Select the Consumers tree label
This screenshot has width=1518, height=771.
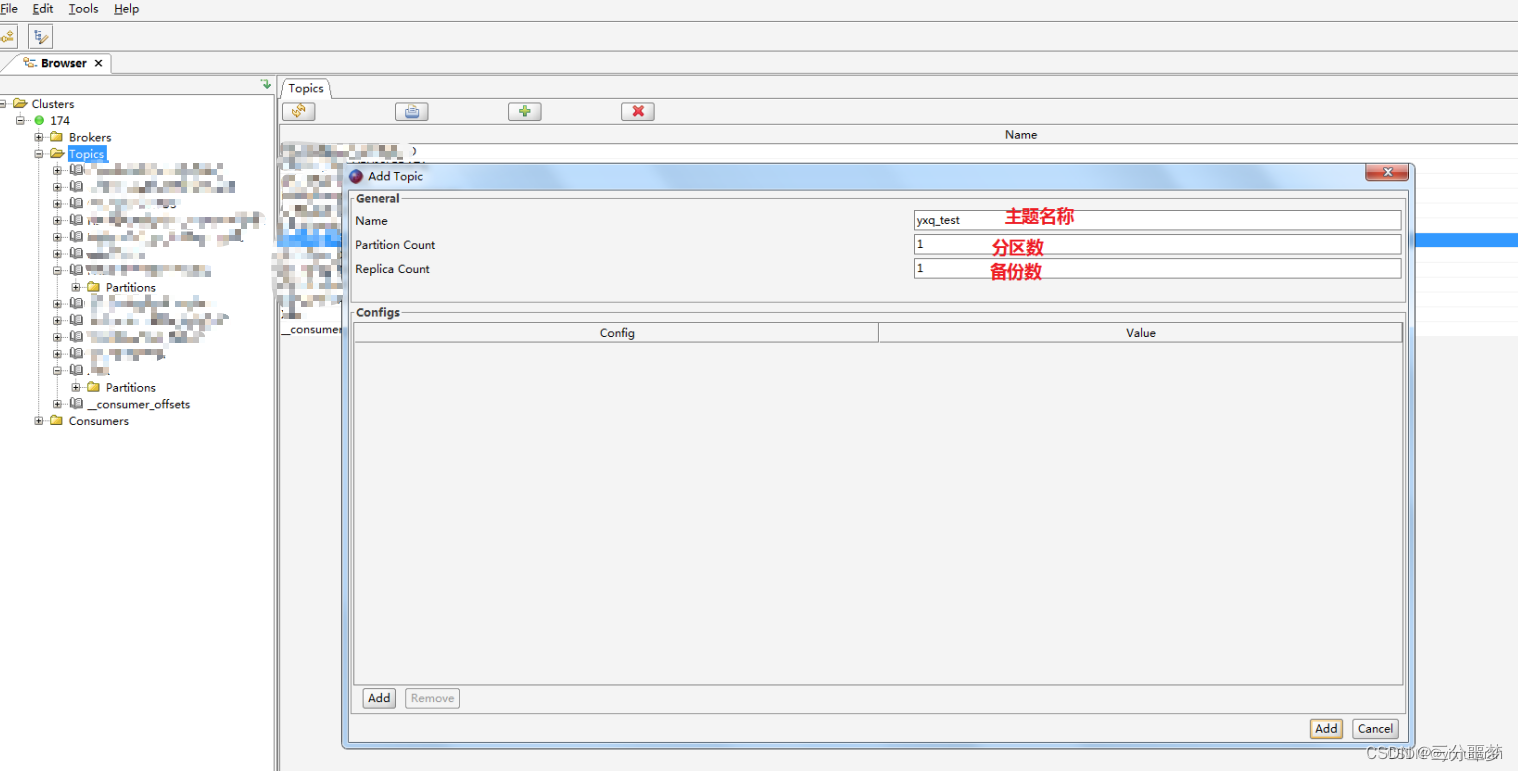coord(98,422)
